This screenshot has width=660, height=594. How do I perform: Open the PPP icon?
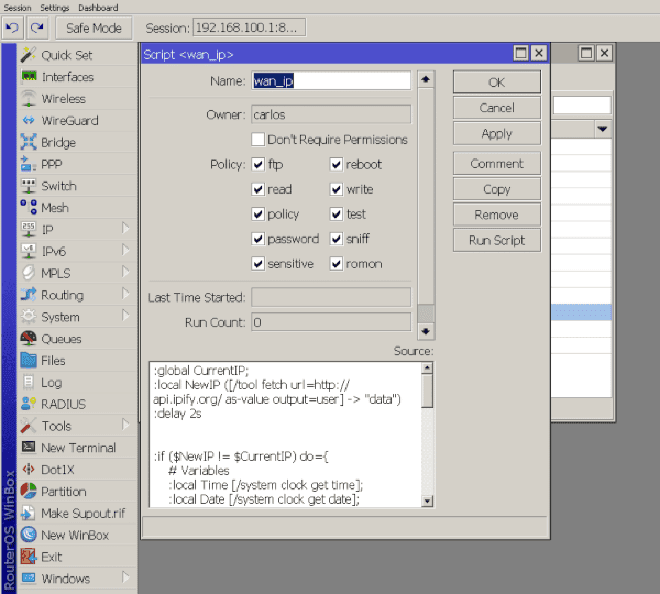[28, 164]
